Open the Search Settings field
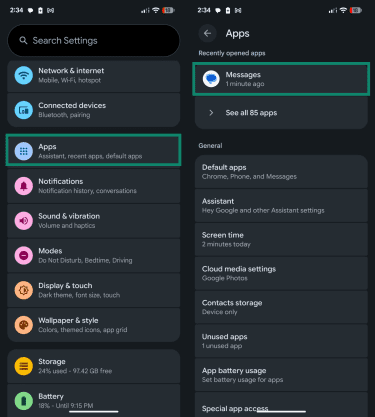 click(94, 41)
